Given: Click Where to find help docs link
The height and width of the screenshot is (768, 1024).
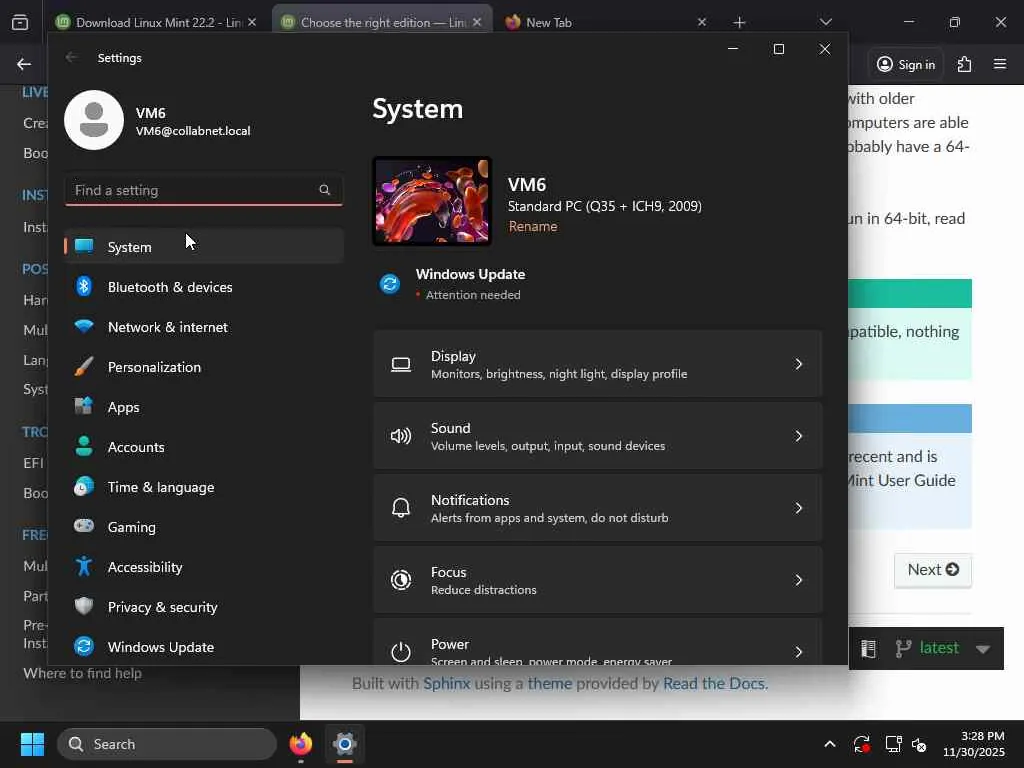Looking at the screenshot, I should point(82,673).
